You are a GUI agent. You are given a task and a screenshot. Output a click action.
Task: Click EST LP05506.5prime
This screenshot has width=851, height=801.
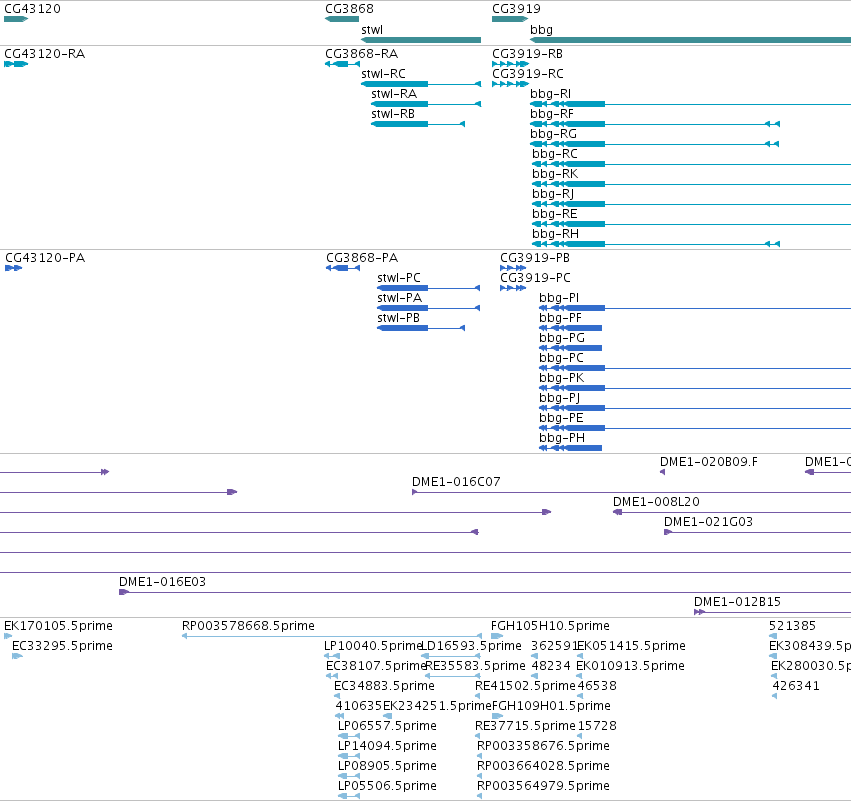click(x=349, y=796)
